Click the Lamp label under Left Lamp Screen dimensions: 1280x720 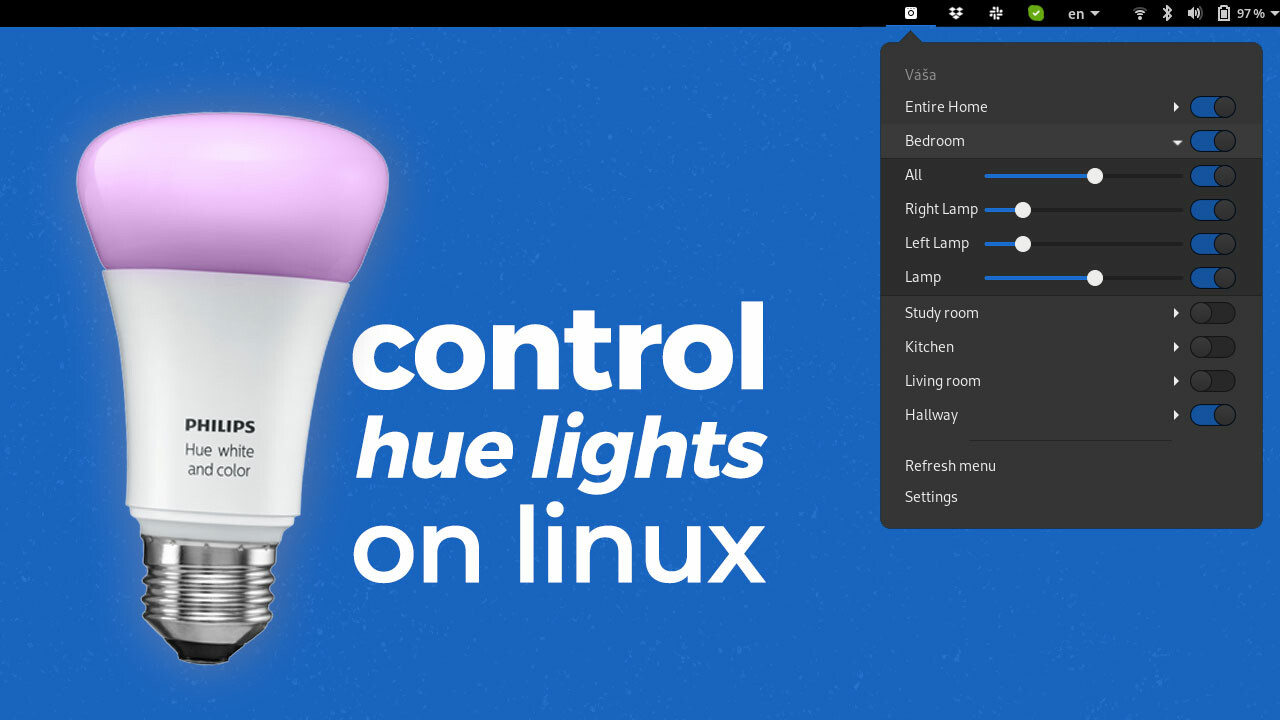923,277
